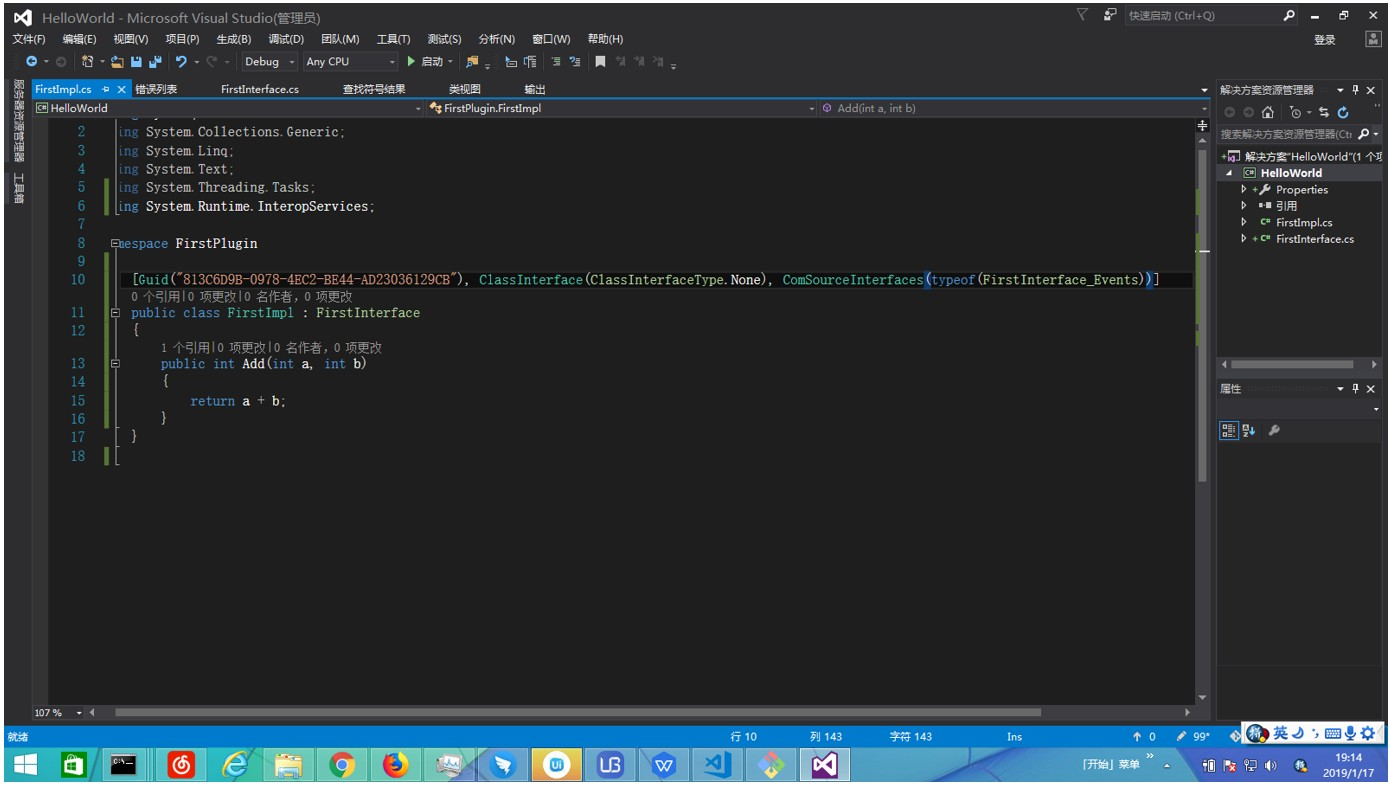The height and width of the screenshot is (785, 1390).
Task: Click the Solution Explorer horizontal scrollbar
Action: pyautogui.click(x=1292, y=365)
